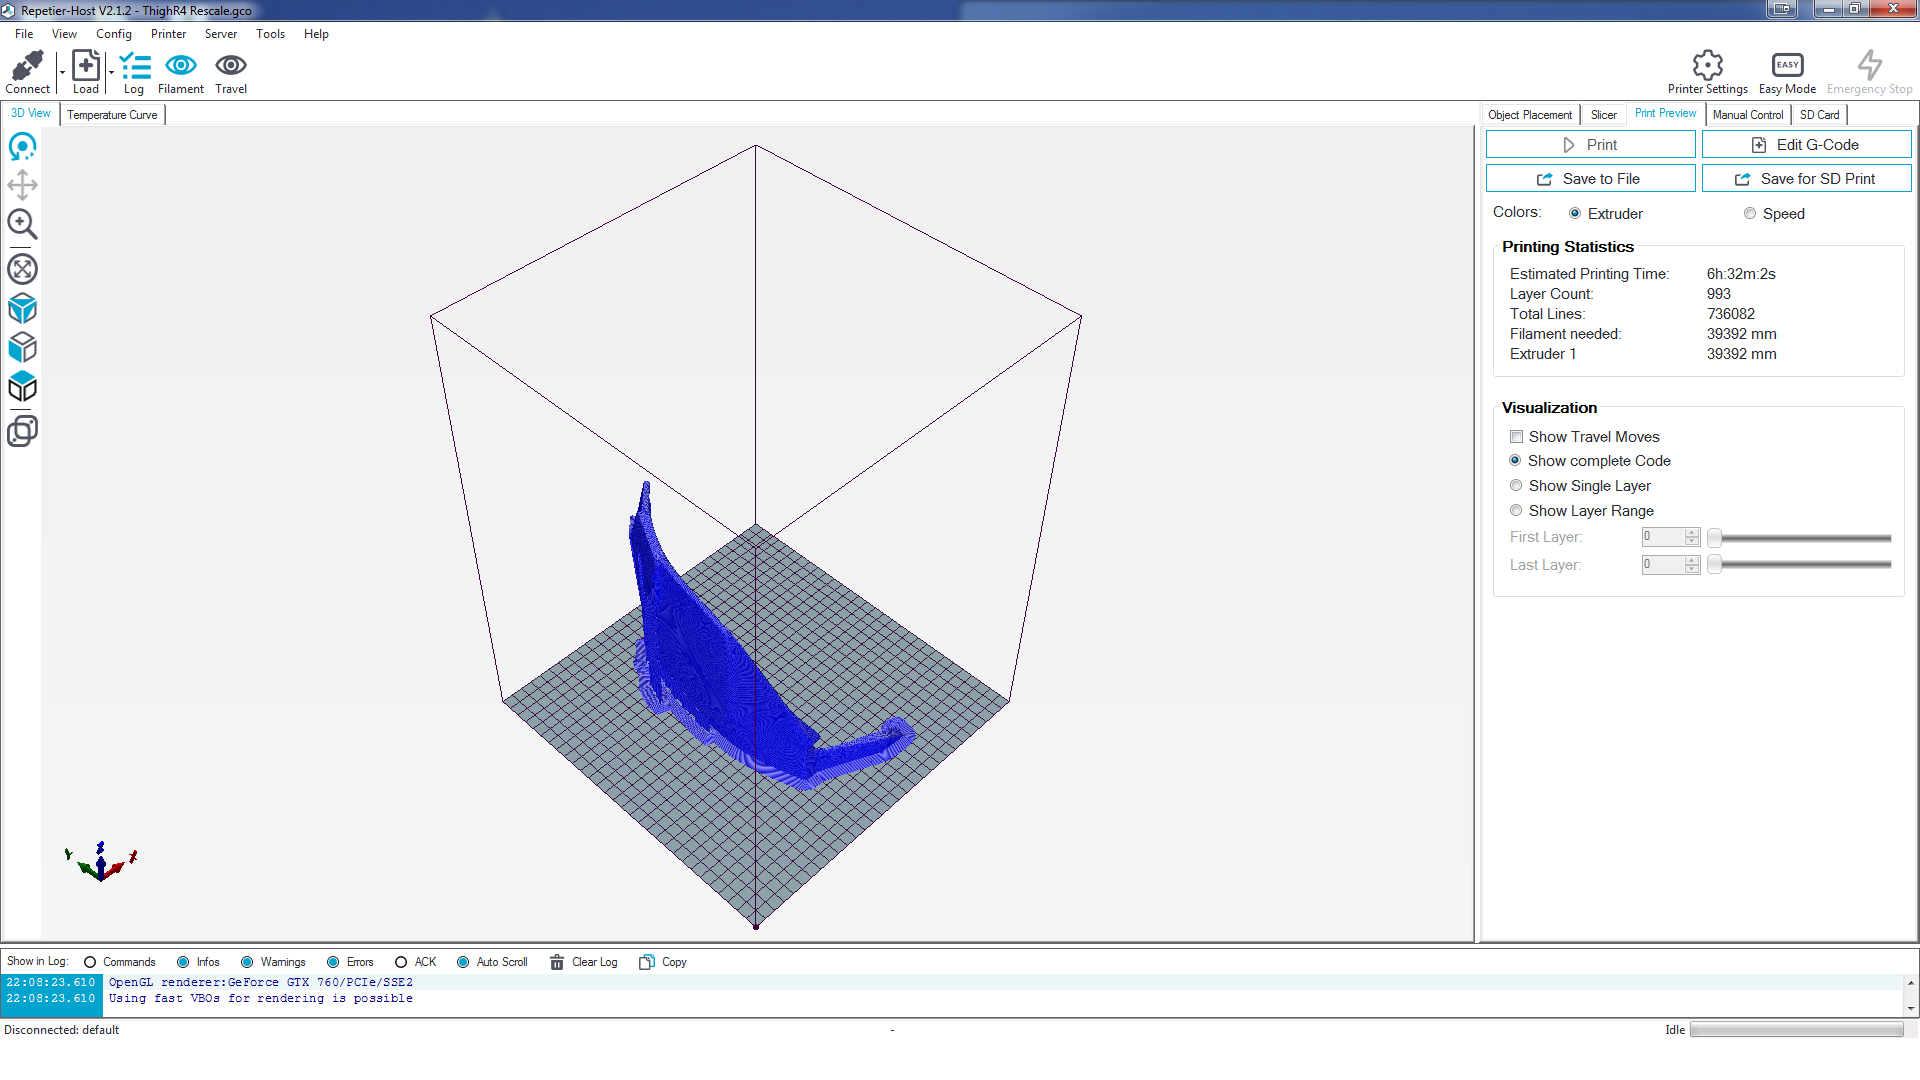Switch to Easy Mode
This screenshot has height=1080, width=1920.
coord(1787,66)
